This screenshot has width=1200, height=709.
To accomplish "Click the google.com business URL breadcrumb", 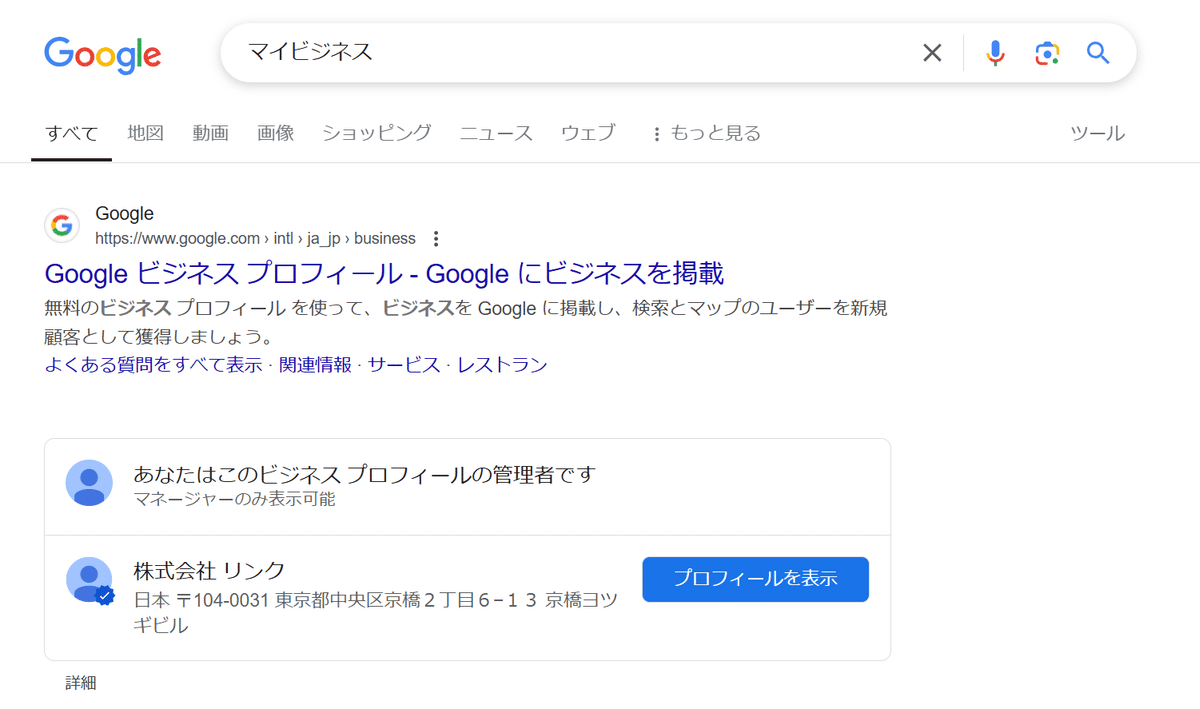I will pos(255,239).
